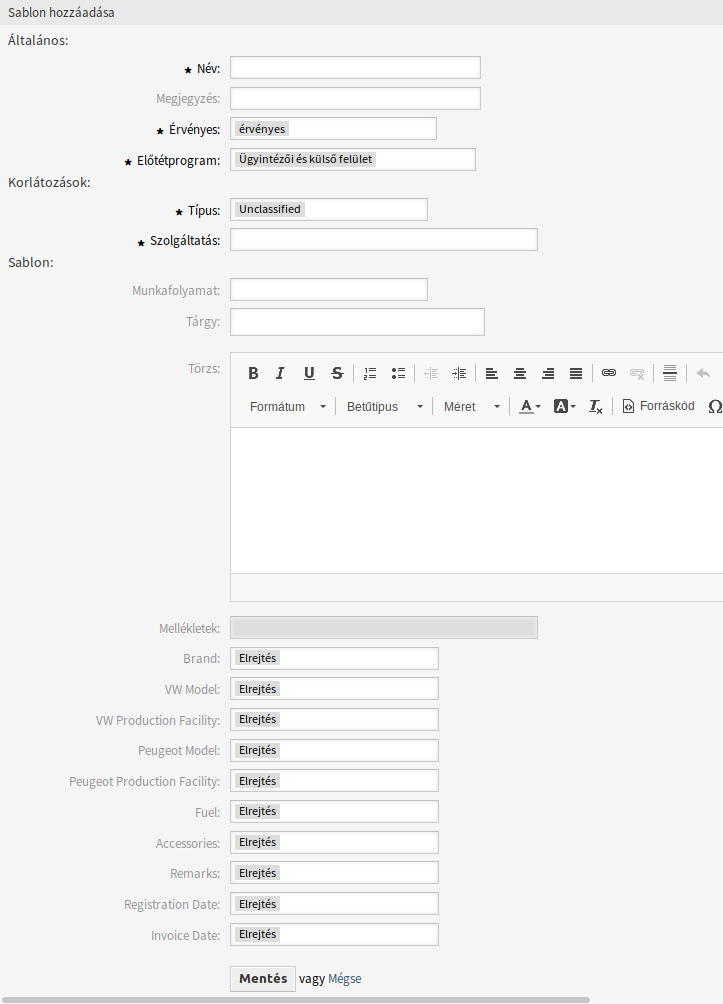Click the Mellékletek attachments field

[384, 628]
